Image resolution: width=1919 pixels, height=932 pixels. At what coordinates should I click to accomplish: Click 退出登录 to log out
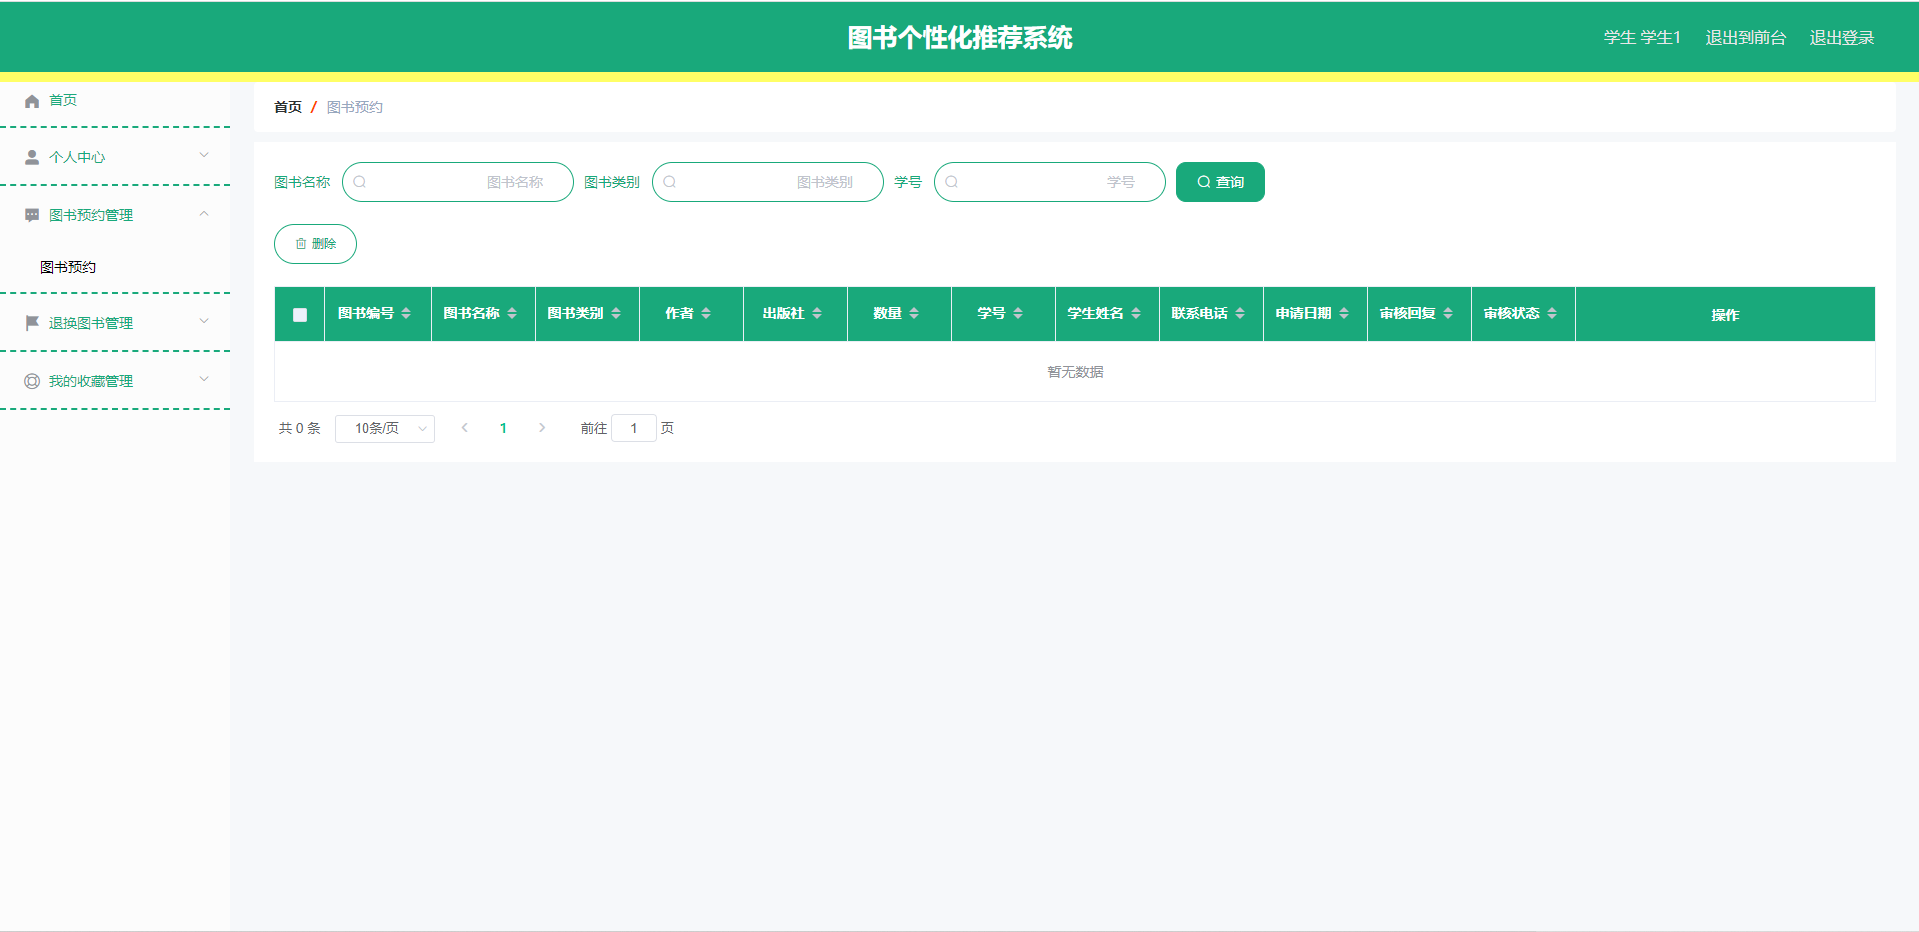1841,38
